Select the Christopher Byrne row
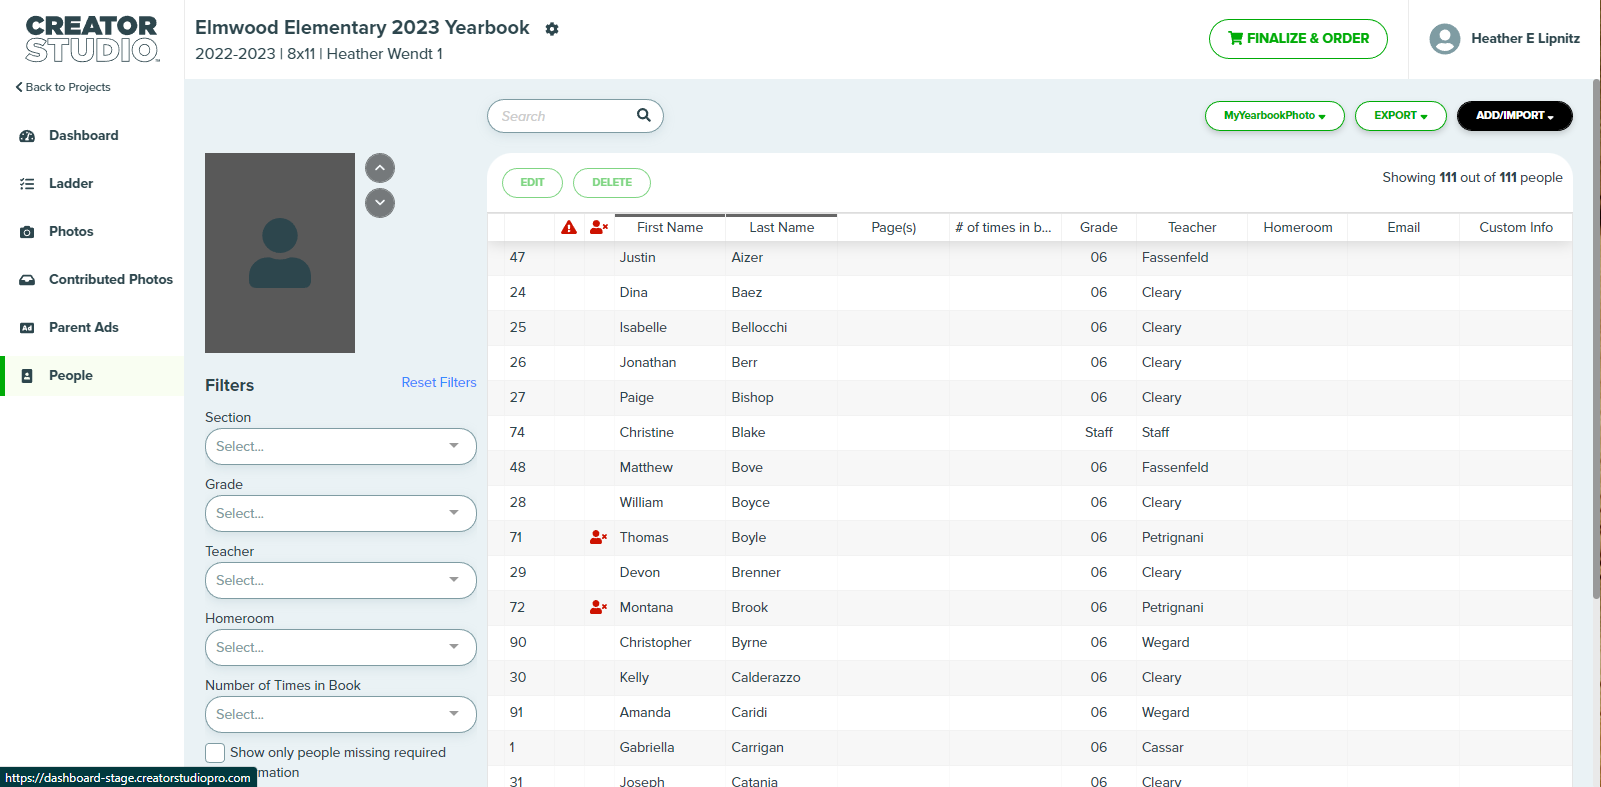 point(1030,643)
